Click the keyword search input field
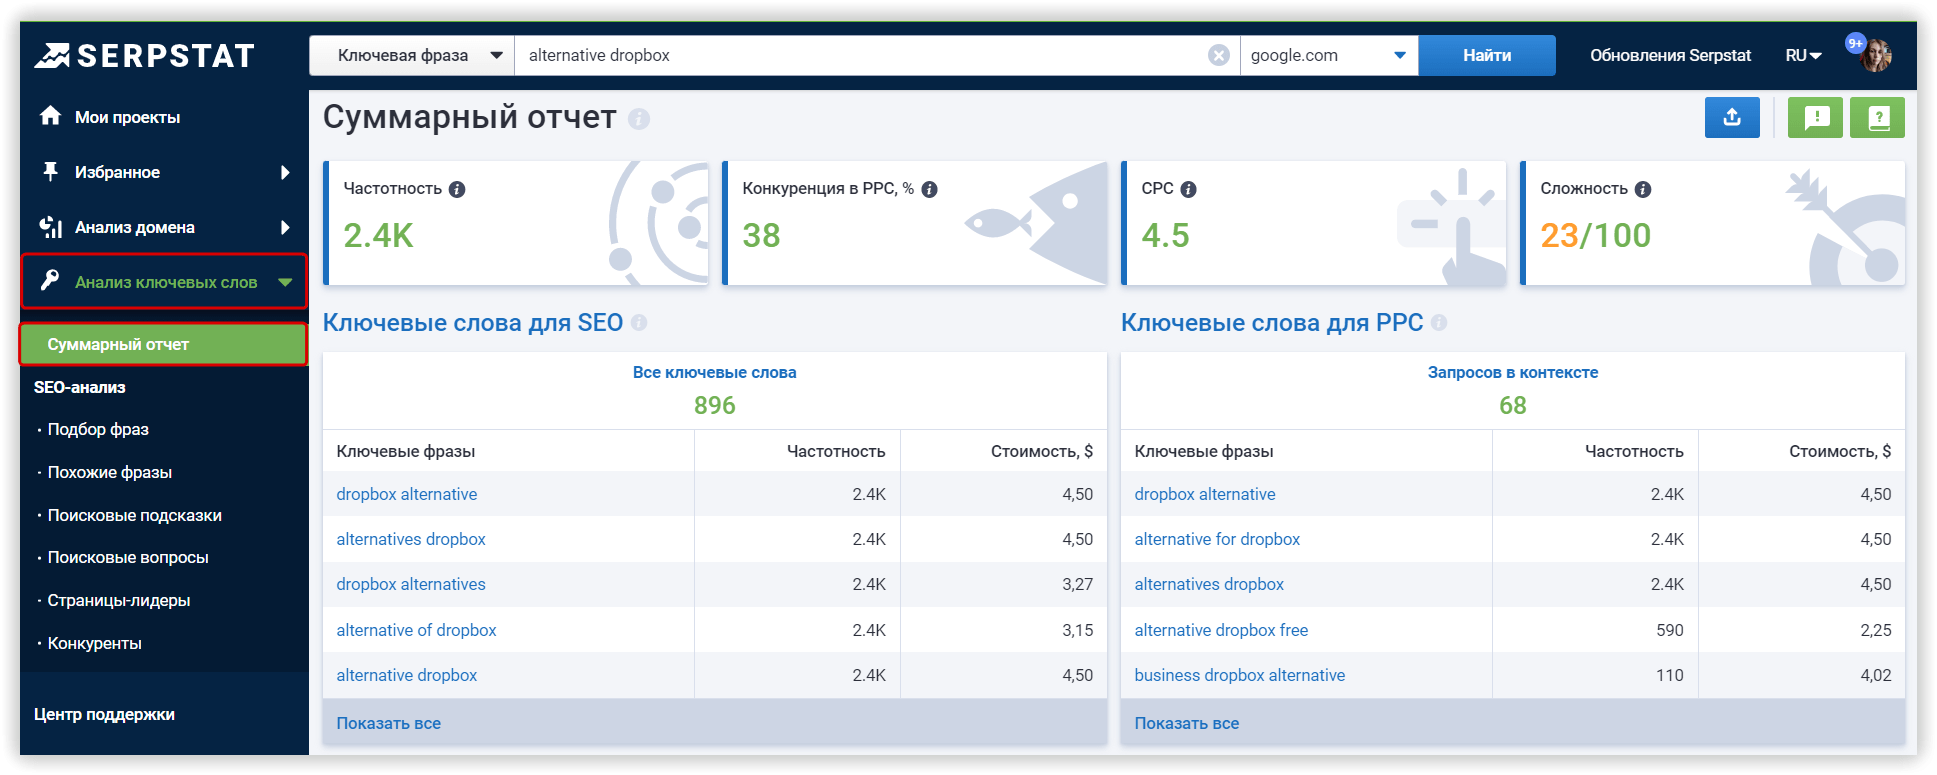Screen dimensions: 1937x775 860,55
